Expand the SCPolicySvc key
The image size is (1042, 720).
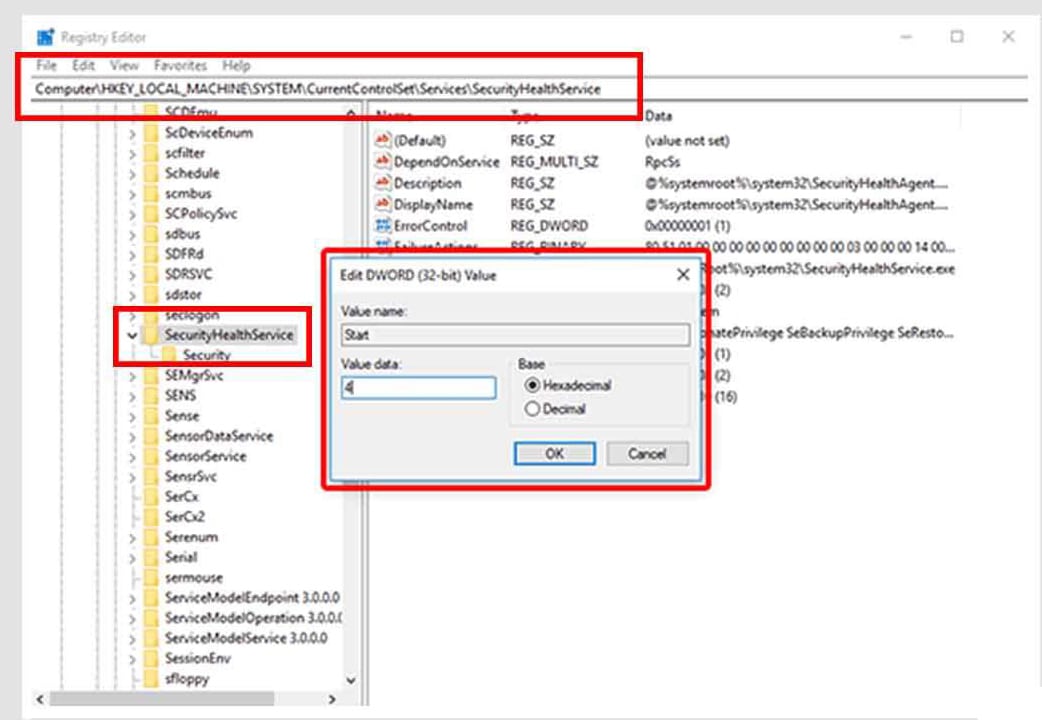pos(132,214)
